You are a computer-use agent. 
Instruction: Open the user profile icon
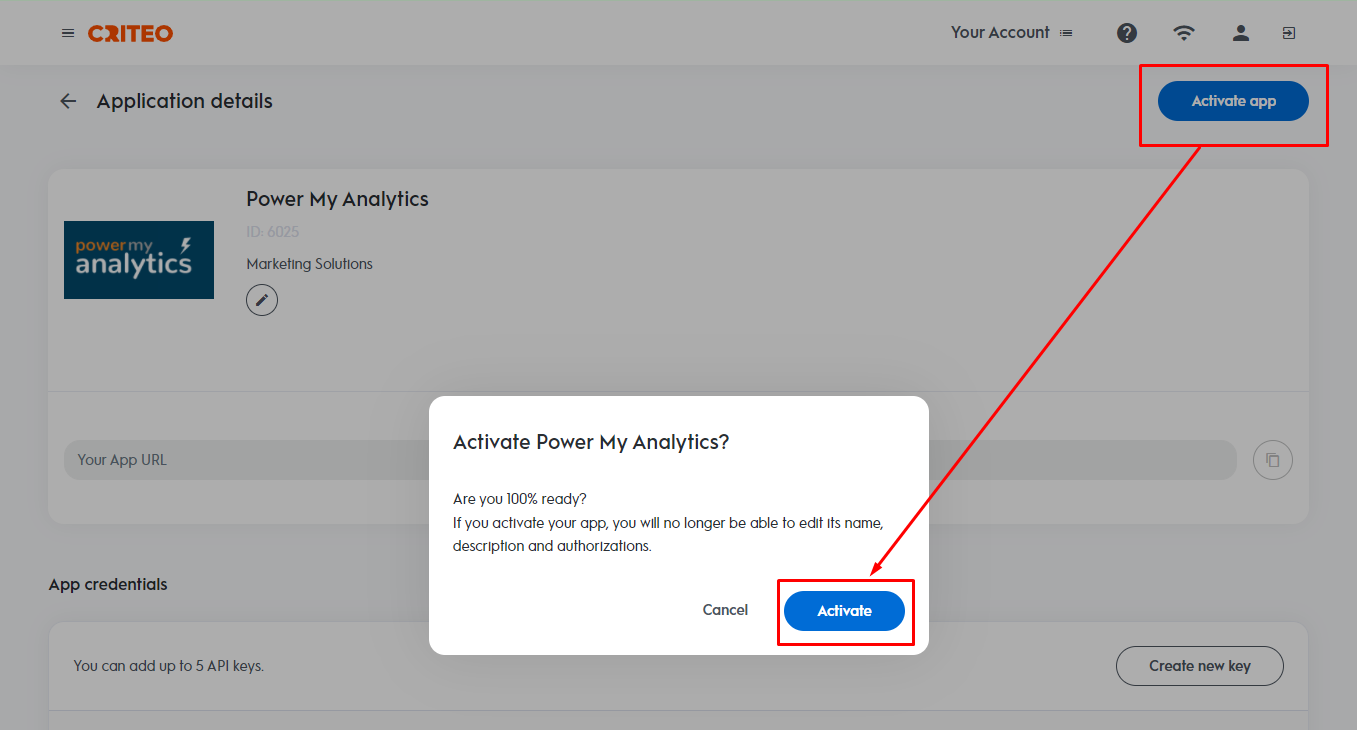coord(1241,33)
